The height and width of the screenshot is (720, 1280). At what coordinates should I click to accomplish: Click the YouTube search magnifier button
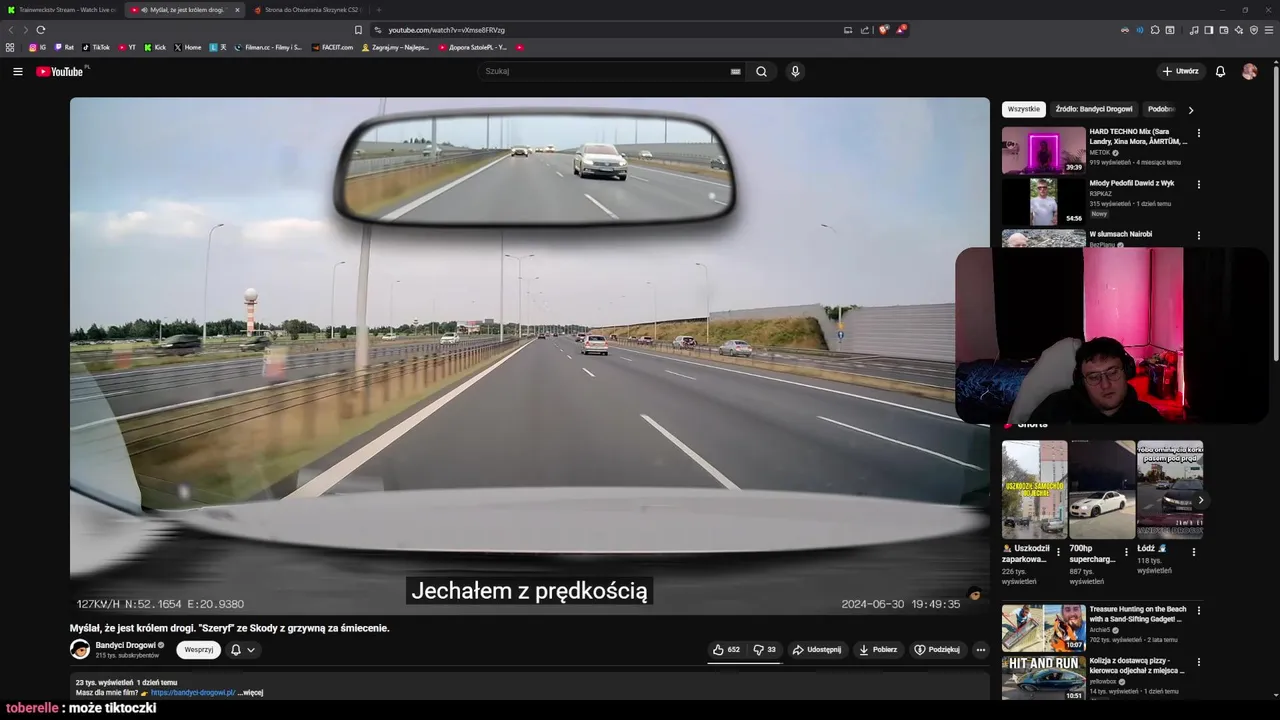(x=761, y=71)
